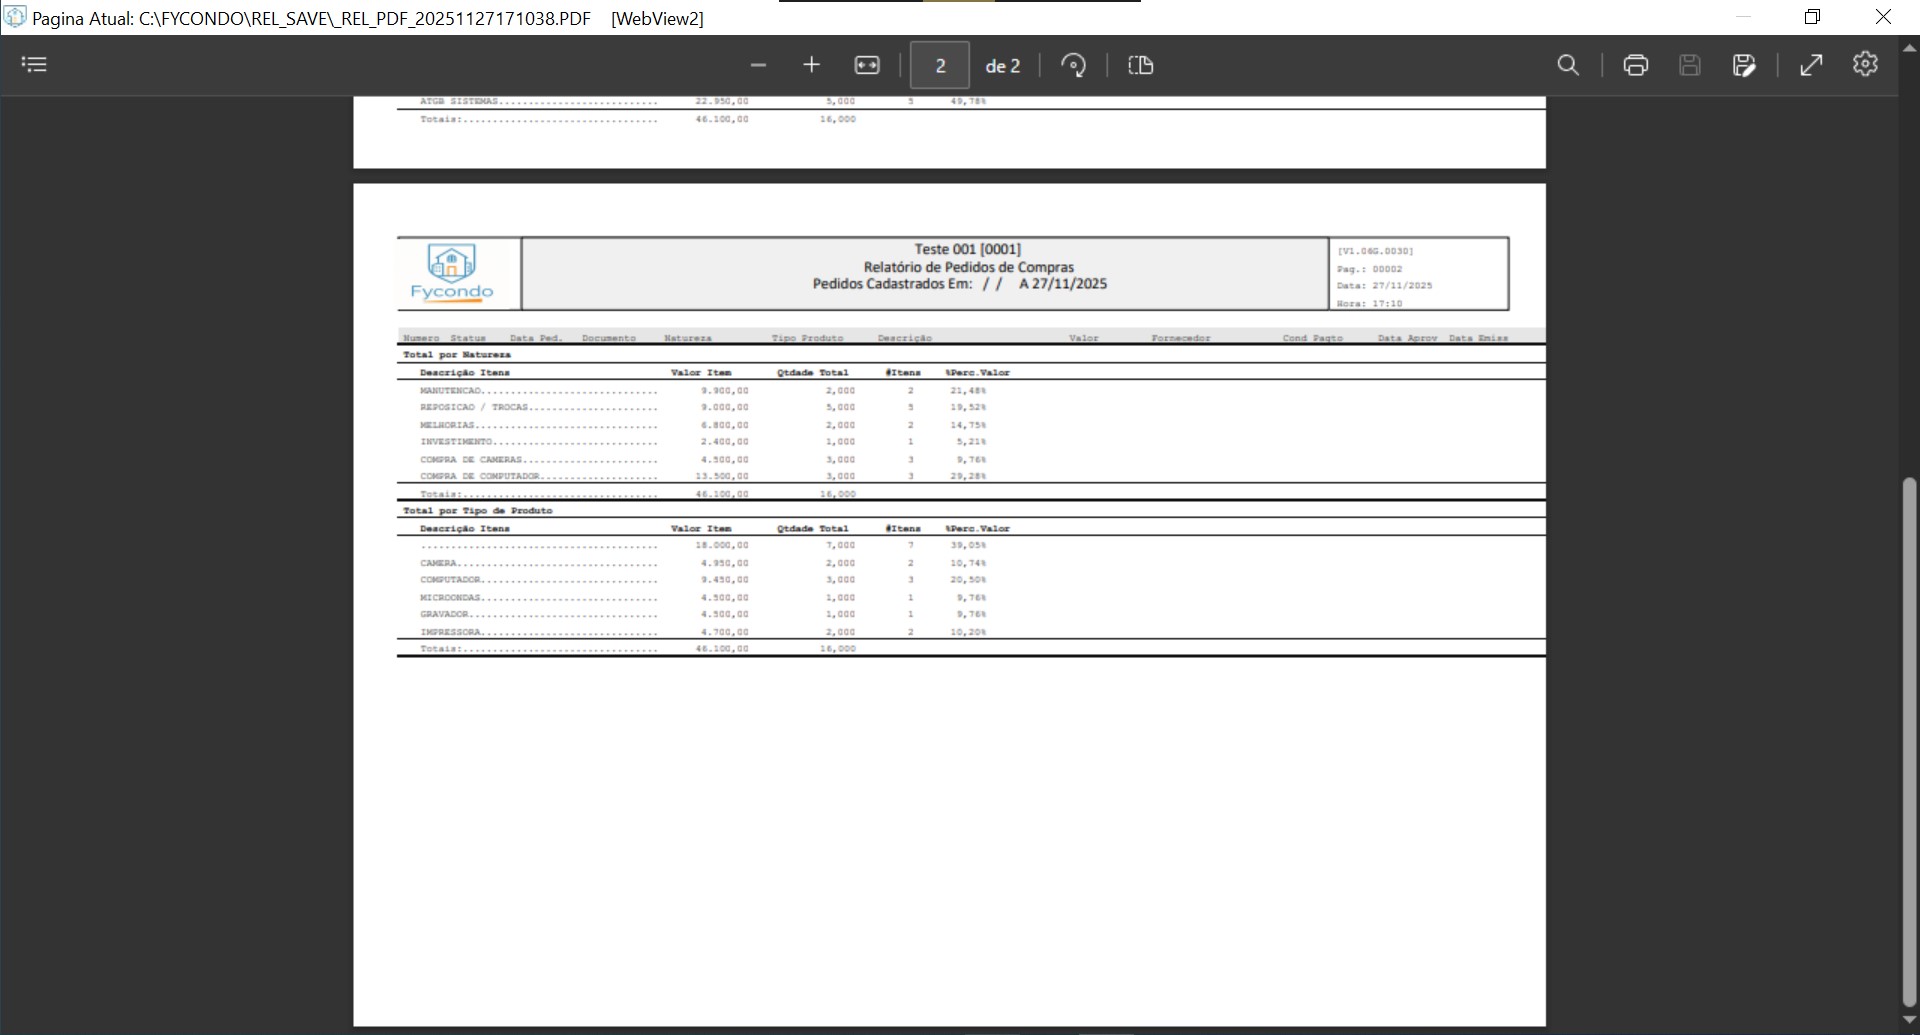Image resolution: width=1920 pixels, height=1035 pixels.
Task: Rotate the PDF page
Action: tap(1073, 65)
